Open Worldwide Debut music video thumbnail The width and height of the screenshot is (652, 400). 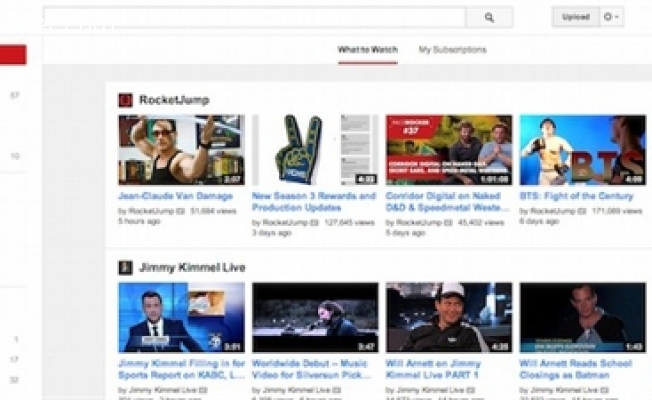pyautogui.click(x=314, y=317)
